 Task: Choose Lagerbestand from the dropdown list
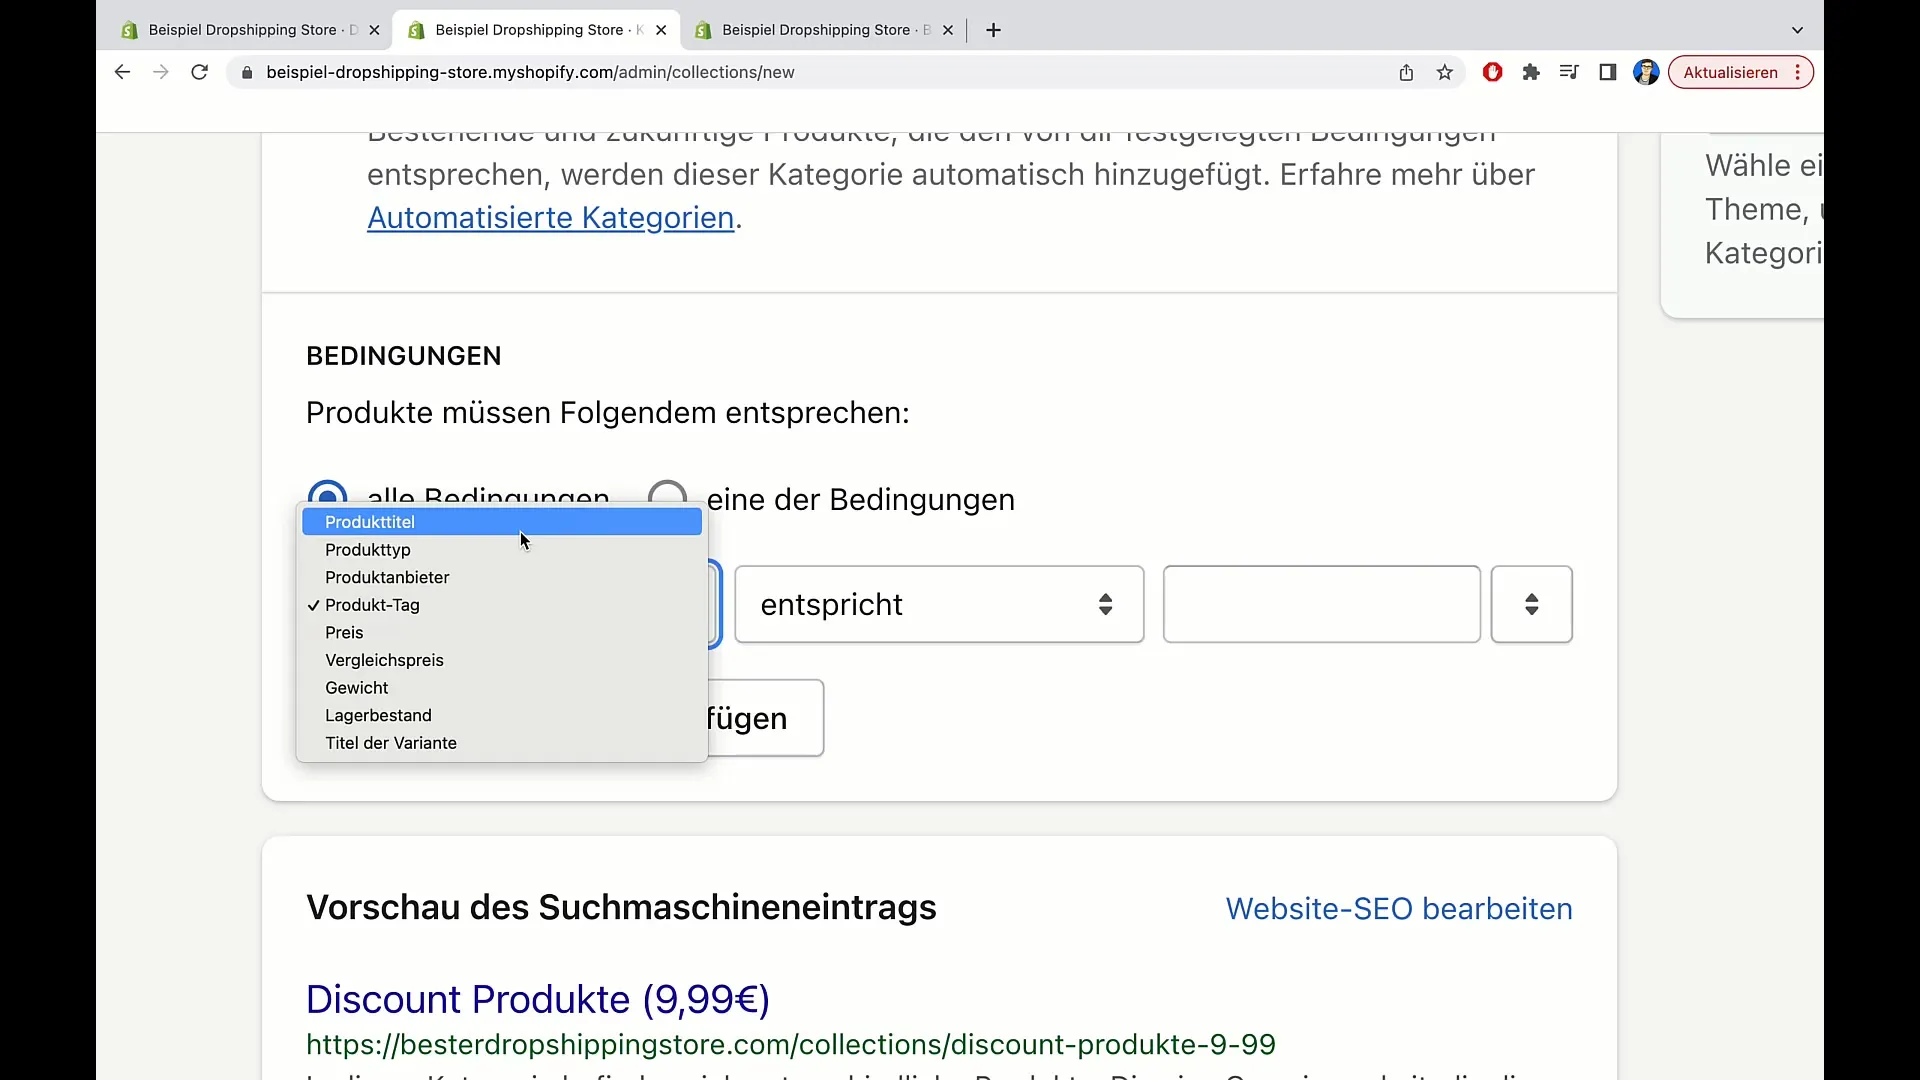tap(502, 716)
